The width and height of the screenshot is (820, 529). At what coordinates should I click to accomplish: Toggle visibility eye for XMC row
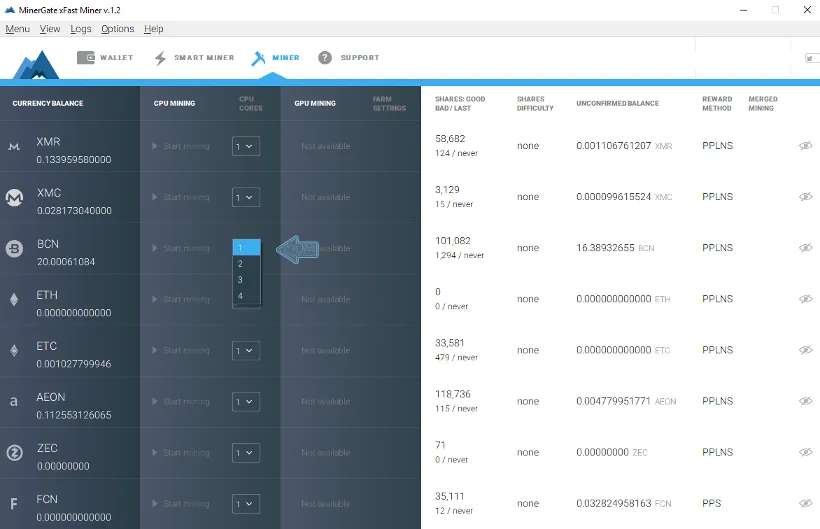coord(805,197)
